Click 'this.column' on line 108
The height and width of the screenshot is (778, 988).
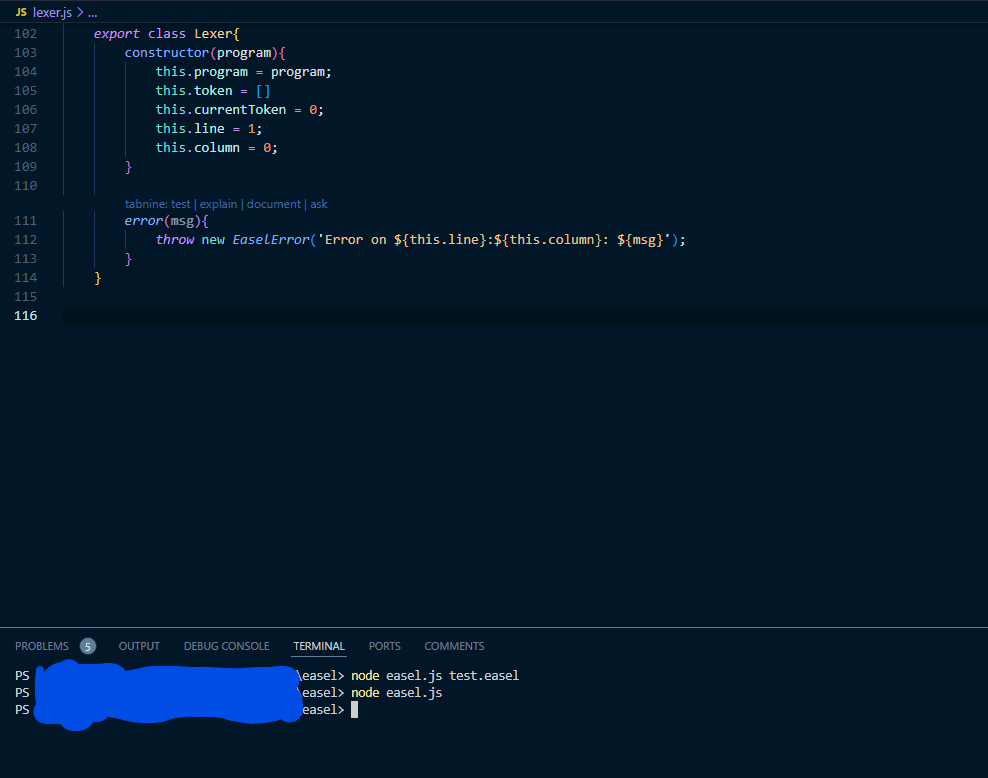[197, 147]
